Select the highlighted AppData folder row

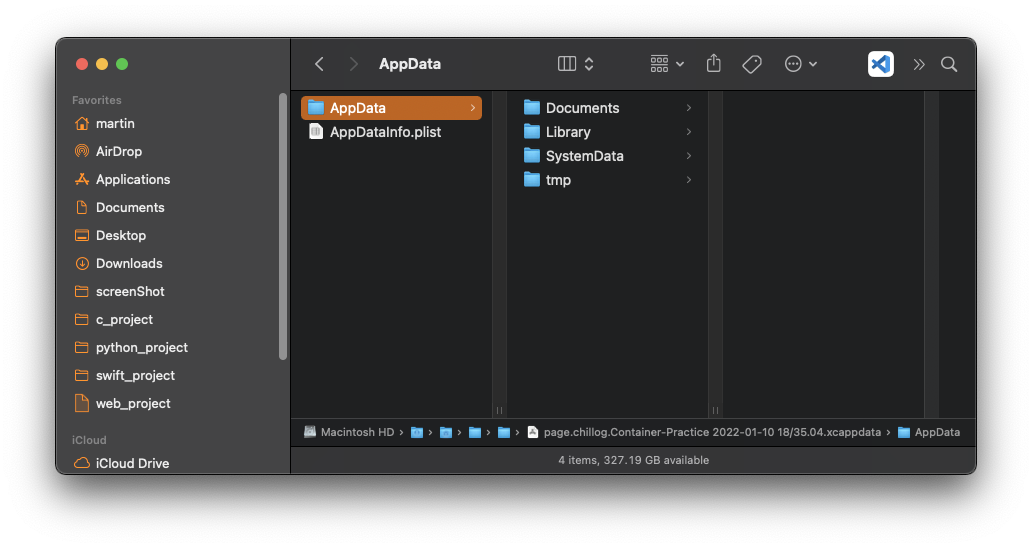391,108
